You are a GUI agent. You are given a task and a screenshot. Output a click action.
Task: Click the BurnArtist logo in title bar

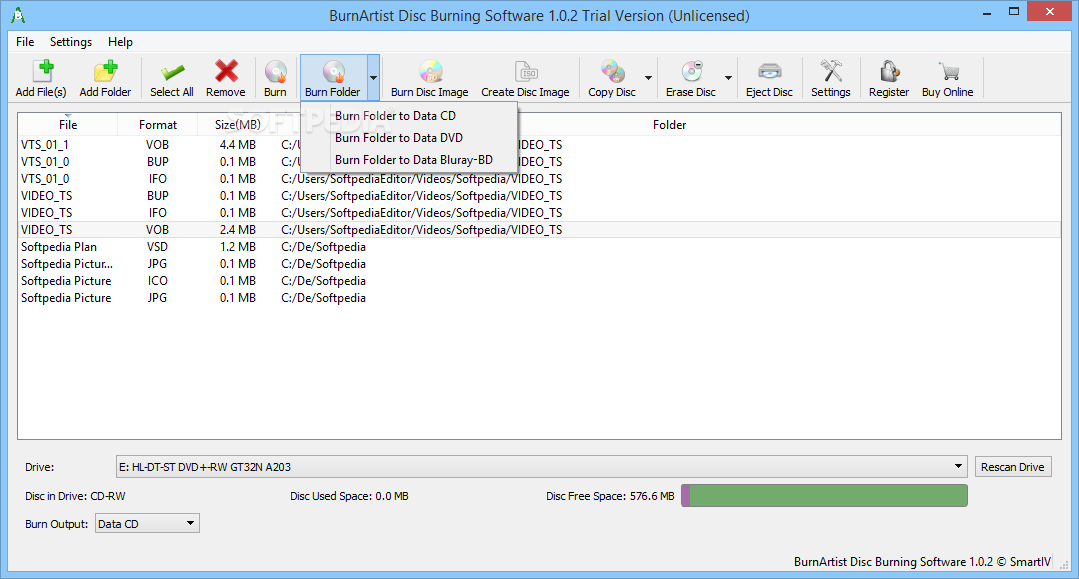(18, 15)
